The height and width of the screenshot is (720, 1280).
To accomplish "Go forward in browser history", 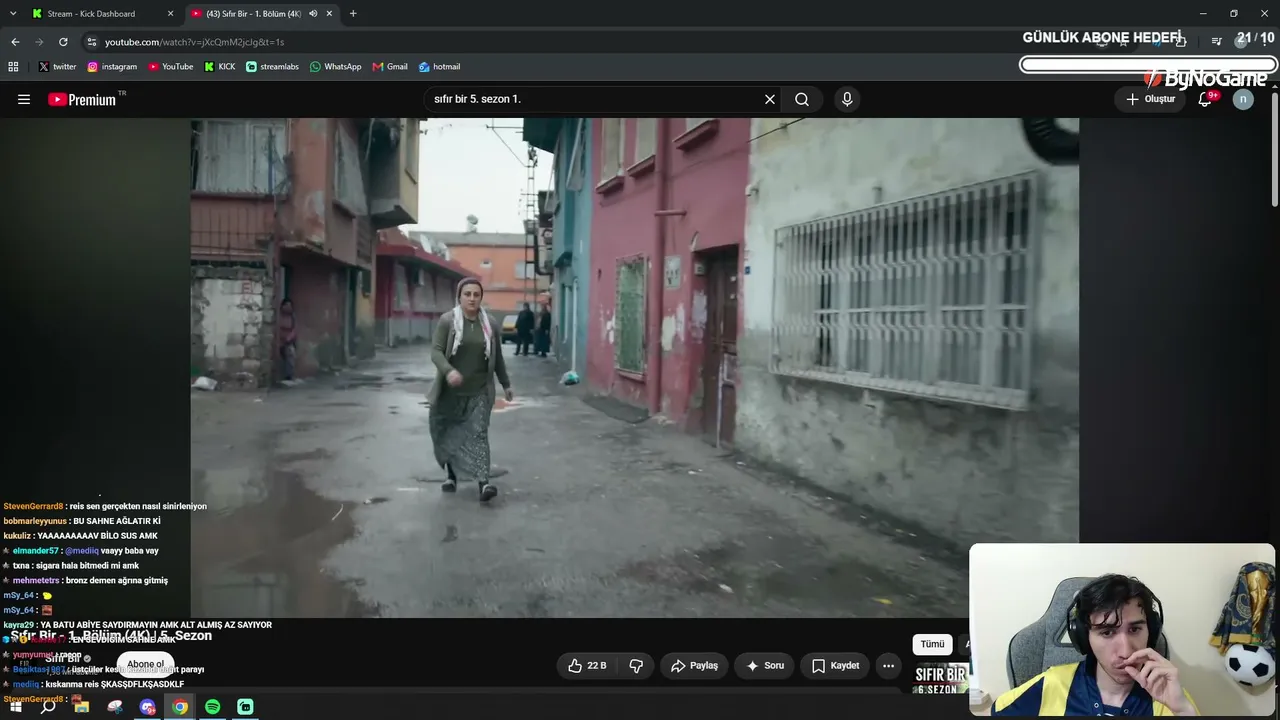I will tap(39, 42).
